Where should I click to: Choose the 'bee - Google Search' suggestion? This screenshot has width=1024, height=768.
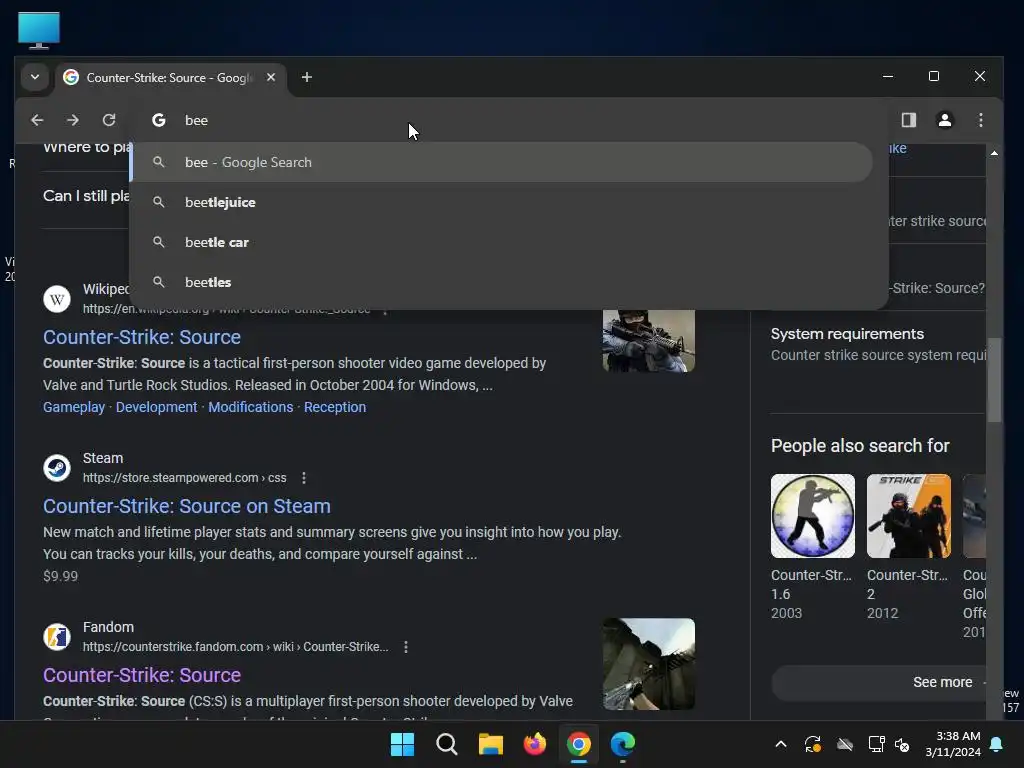(x=502, y=162)
